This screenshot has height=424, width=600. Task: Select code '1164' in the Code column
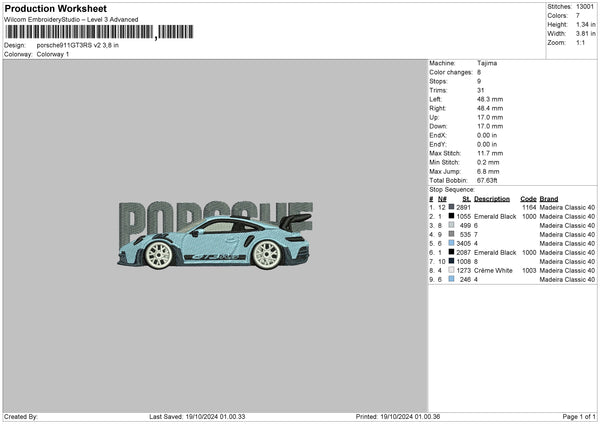(x=529, y=207)
